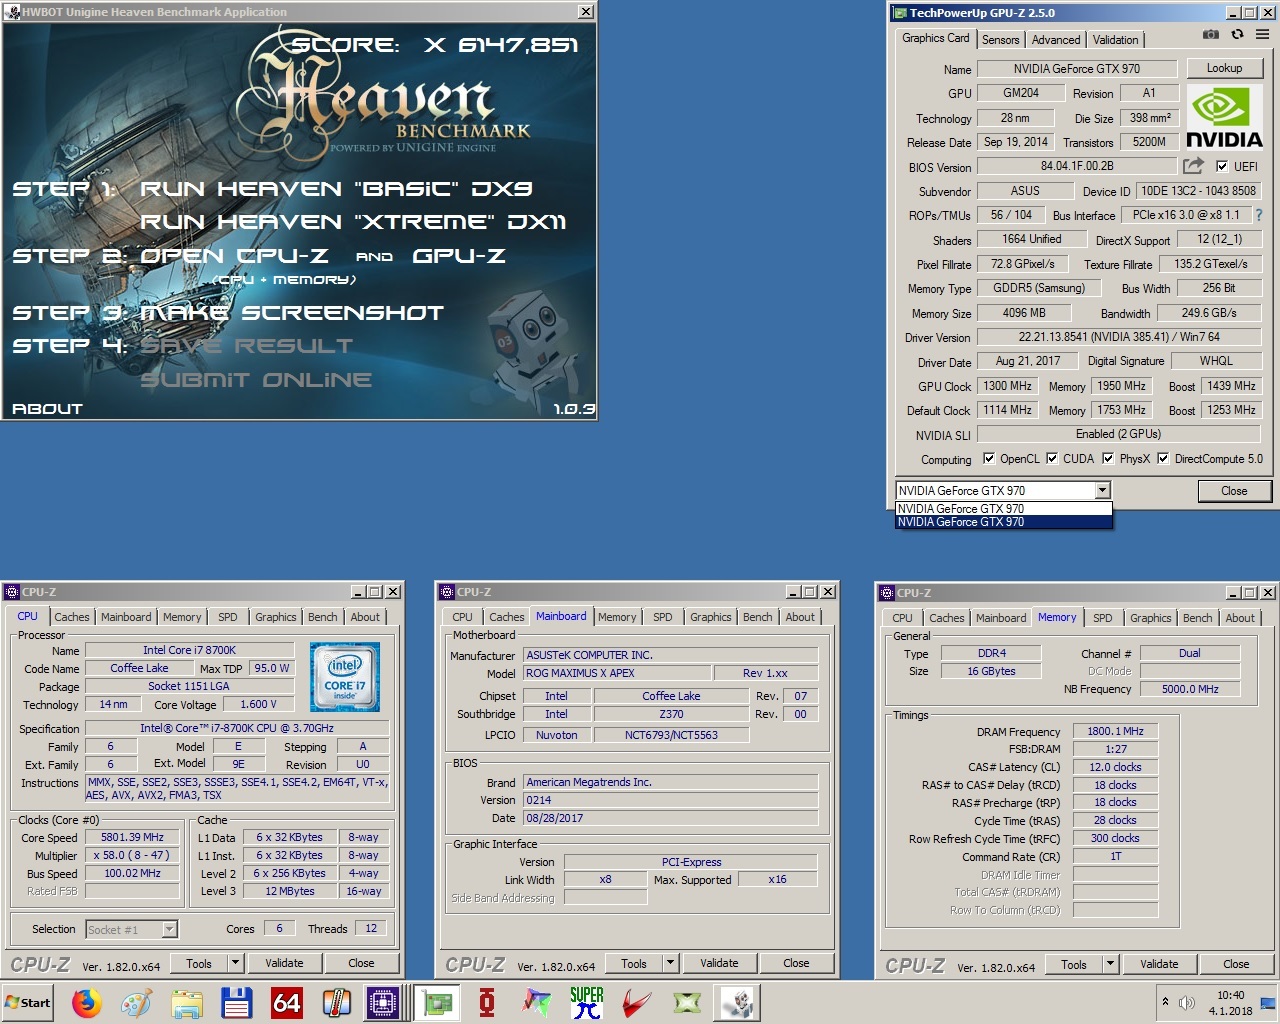Image resolution: width=1280 pixels, height=1024 pixels.
Task: Click RUN HEAVEN "BASIC" DX9
Action: 336,188
